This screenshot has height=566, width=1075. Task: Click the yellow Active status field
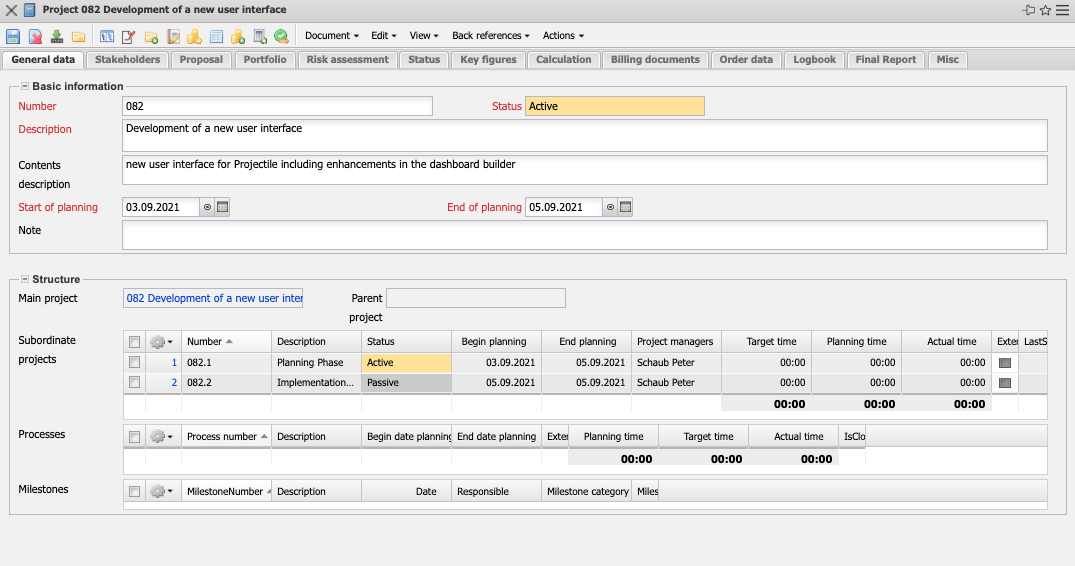pos(614,106)
